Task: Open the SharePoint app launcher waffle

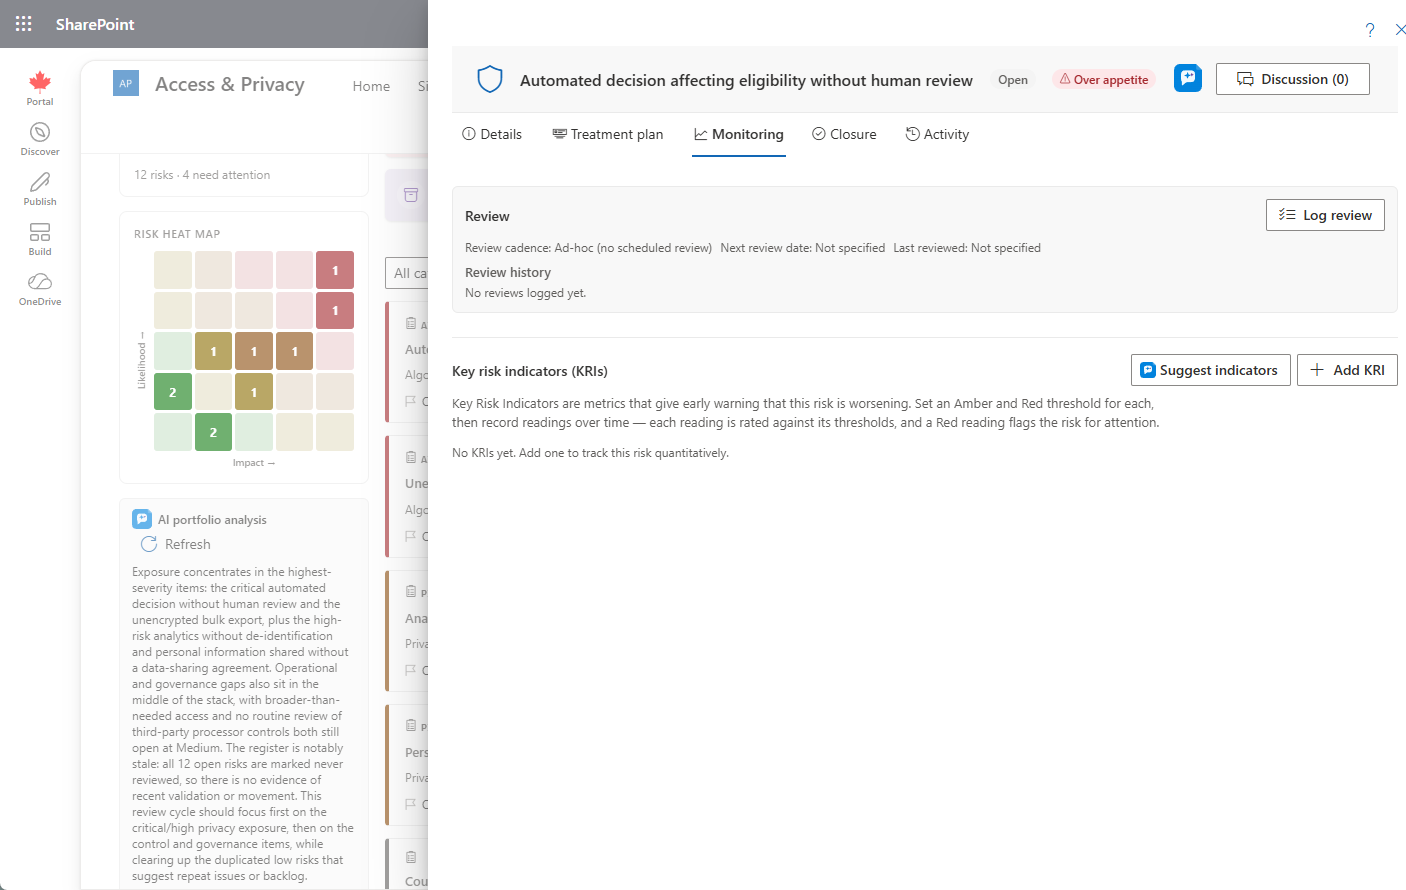Action: point(24,24)
